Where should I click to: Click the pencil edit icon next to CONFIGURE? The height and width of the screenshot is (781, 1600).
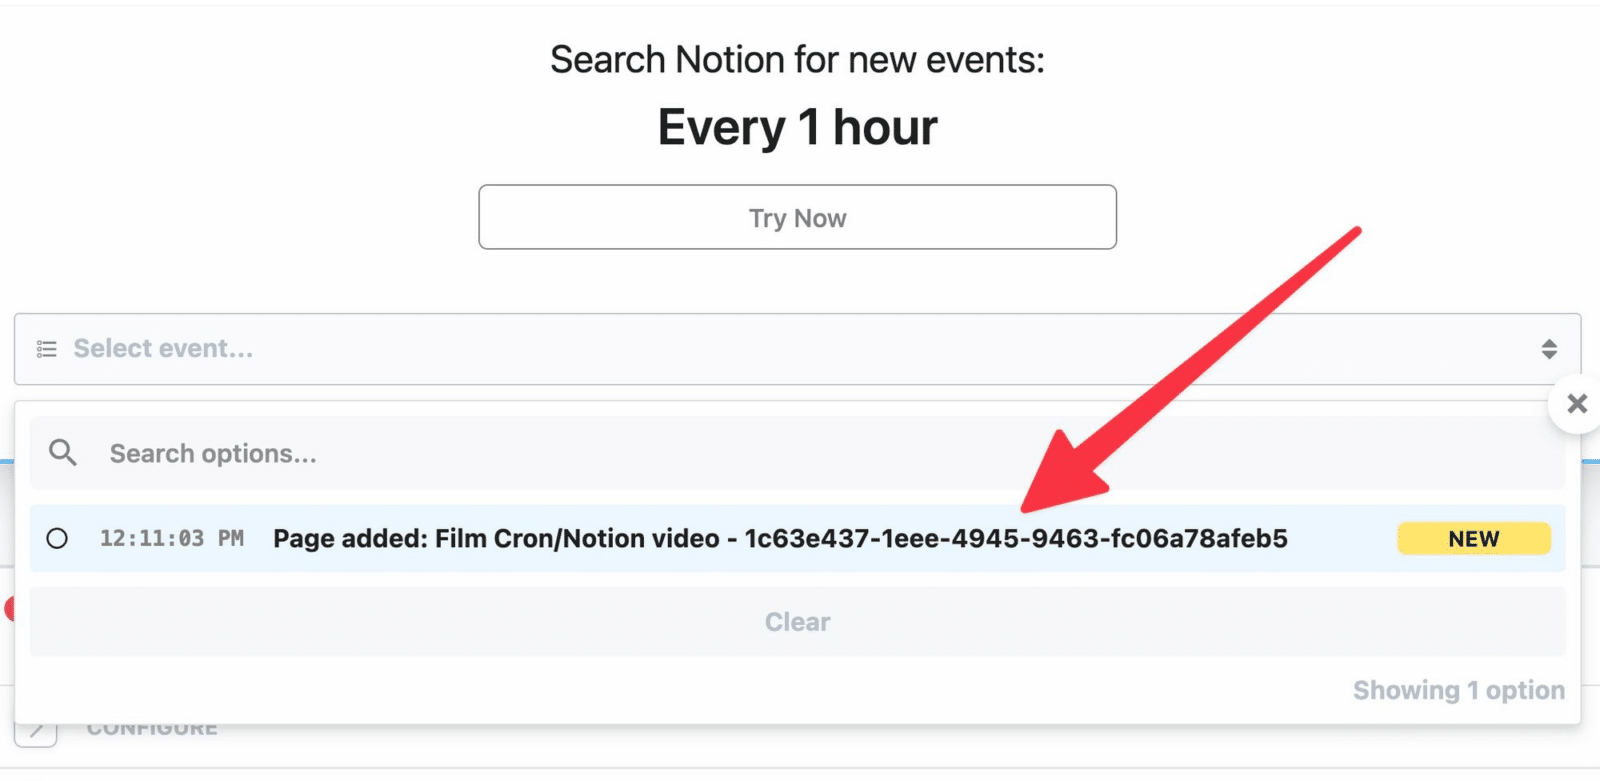click(x=36, y=733)
